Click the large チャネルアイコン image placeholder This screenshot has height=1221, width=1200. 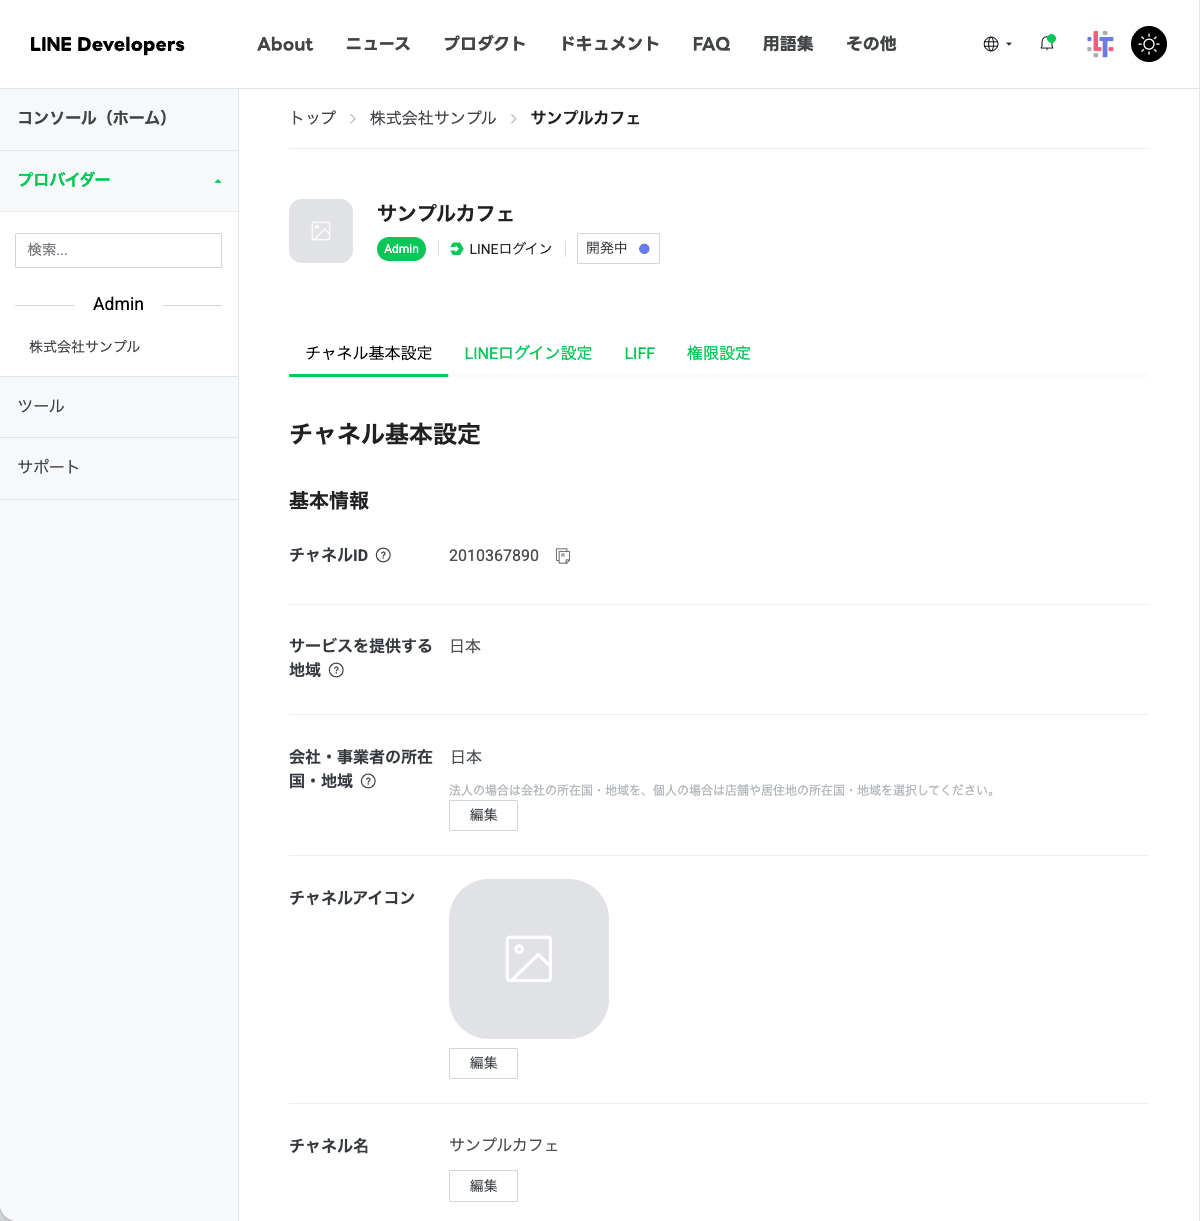[x=529, y=959]
